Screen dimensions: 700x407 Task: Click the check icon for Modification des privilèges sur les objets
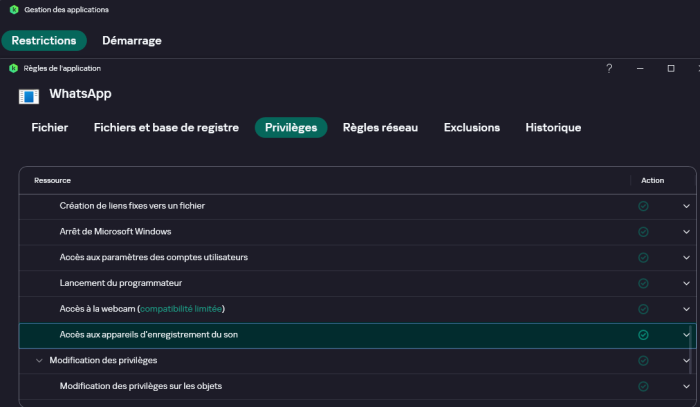pyautogui.click(x=643, y=386)
